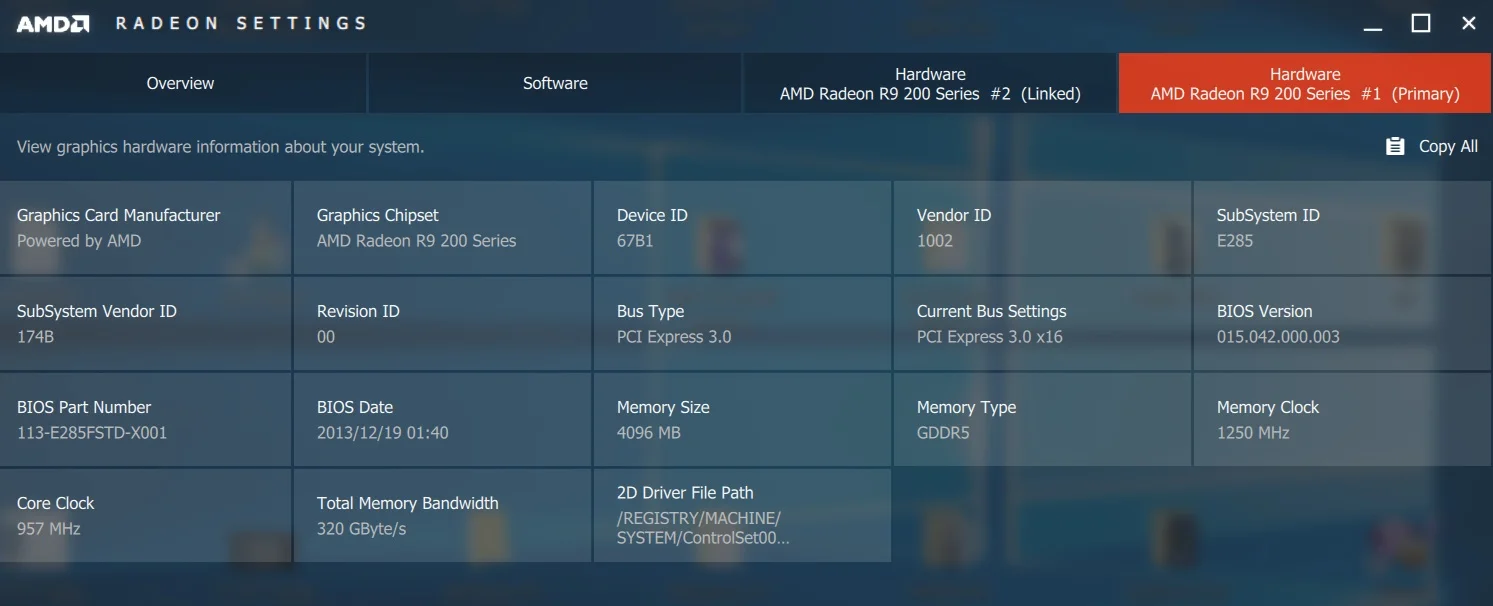1493x606 pixels.
Task: Select the Memory Size value 4096 MB
Action: pos(649,433)
